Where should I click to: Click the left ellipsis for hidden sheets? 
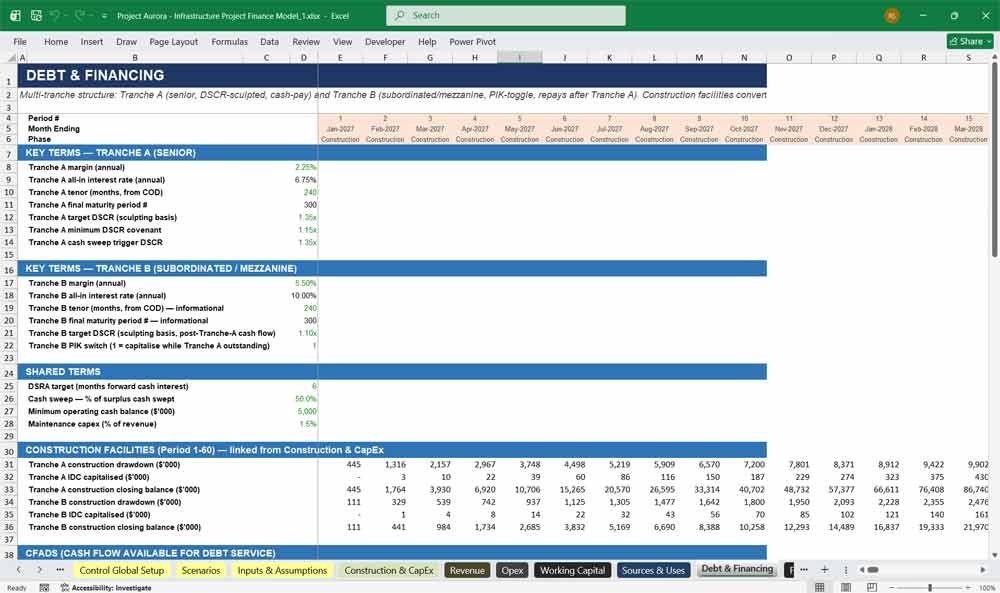60,570
